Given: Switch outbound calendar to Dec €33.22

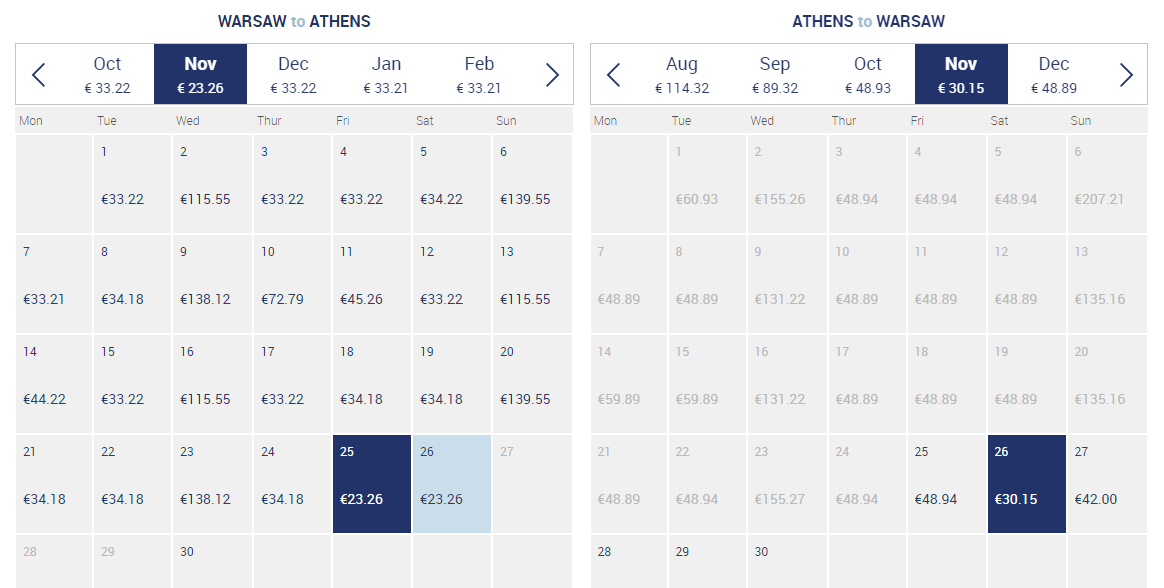Looking at the screenshot, I should point(293,74).
